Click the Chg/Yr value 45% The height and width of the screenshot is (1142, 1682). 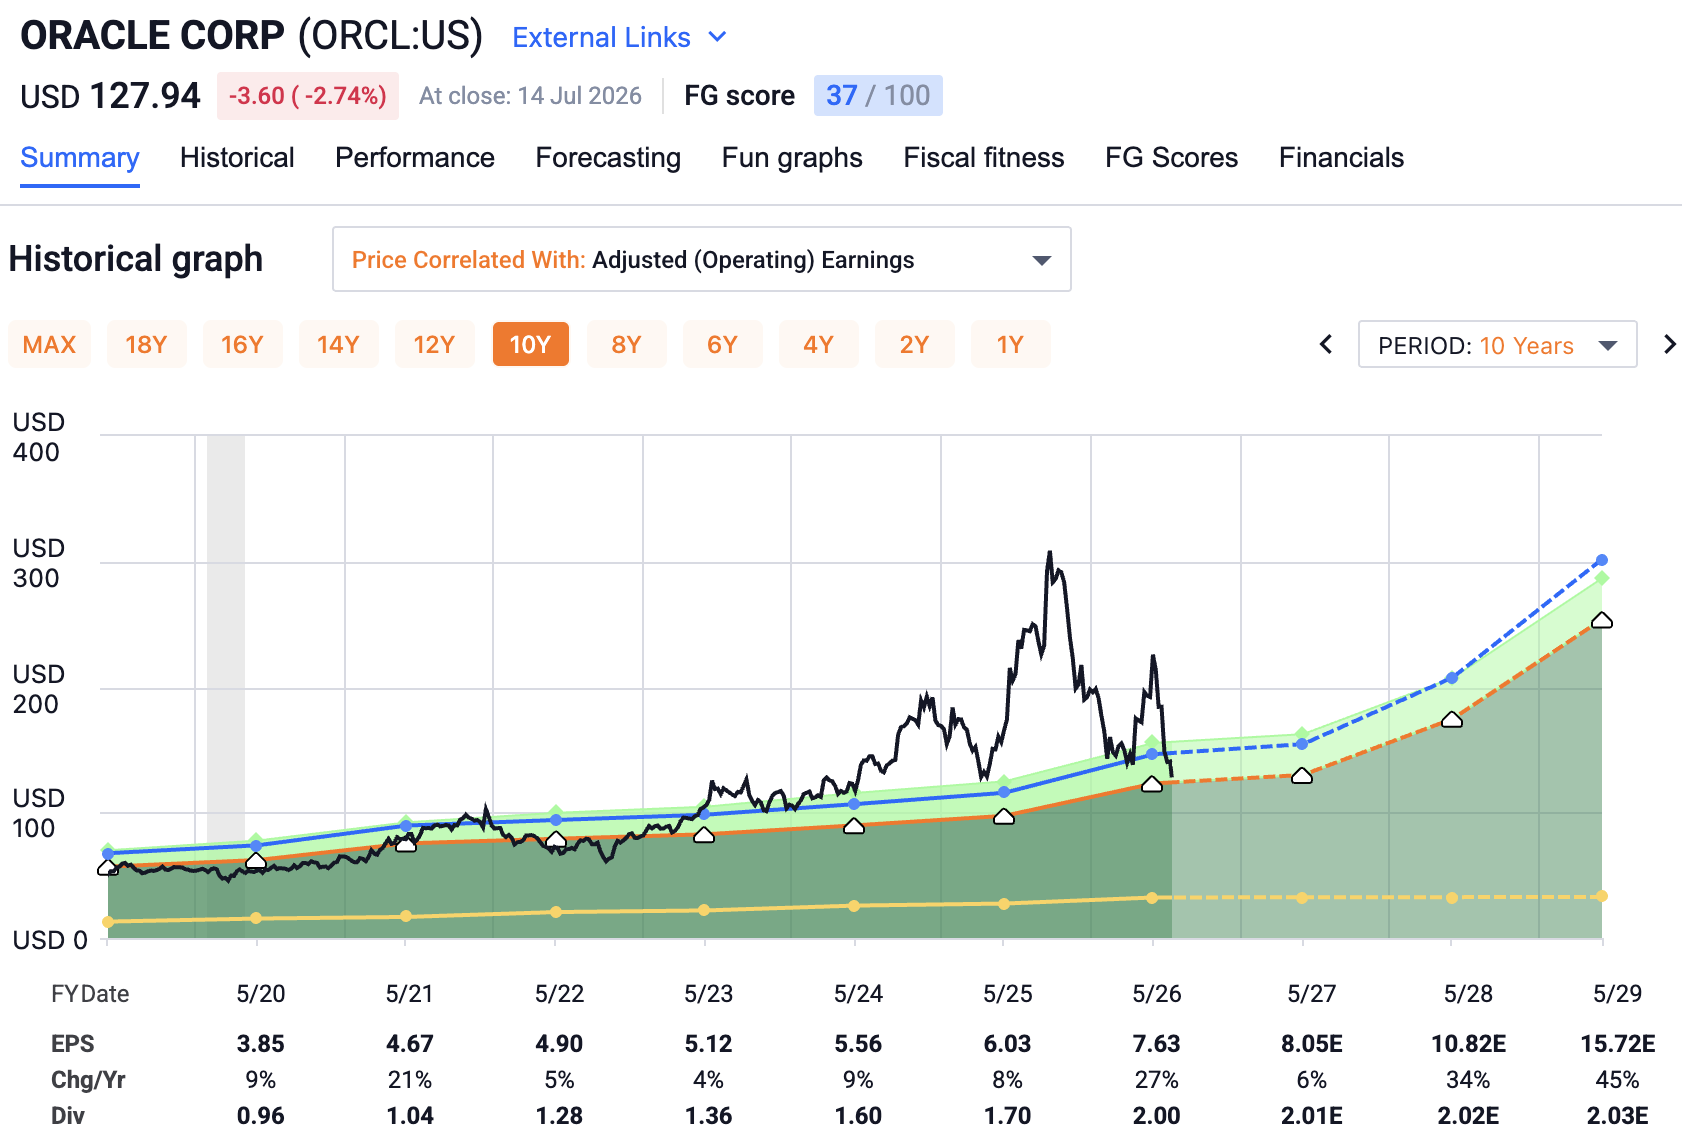pos(1618,1080)
